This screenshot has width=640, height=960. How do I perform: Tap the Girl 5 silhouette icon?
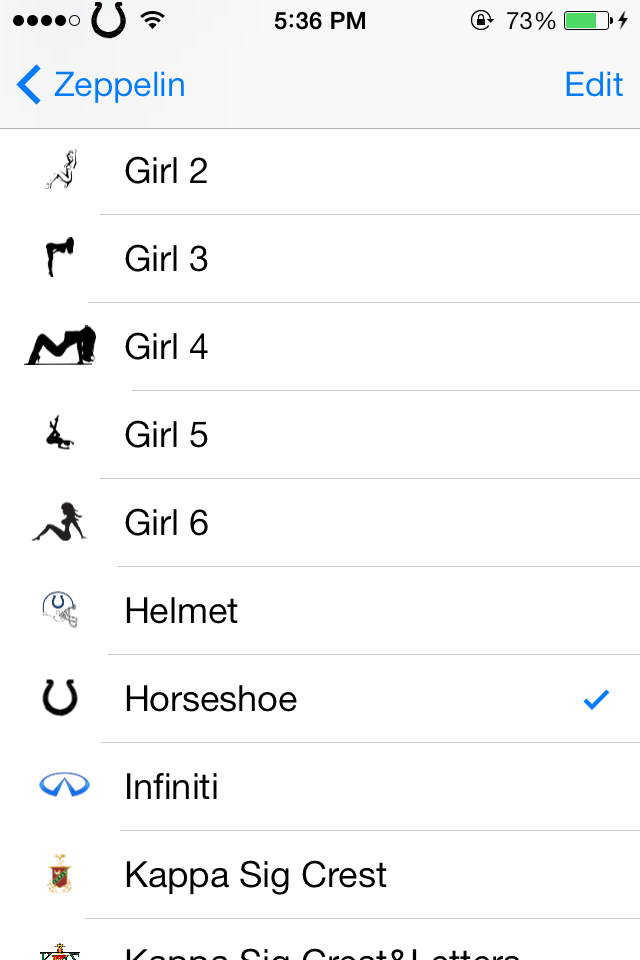(60, 434)
